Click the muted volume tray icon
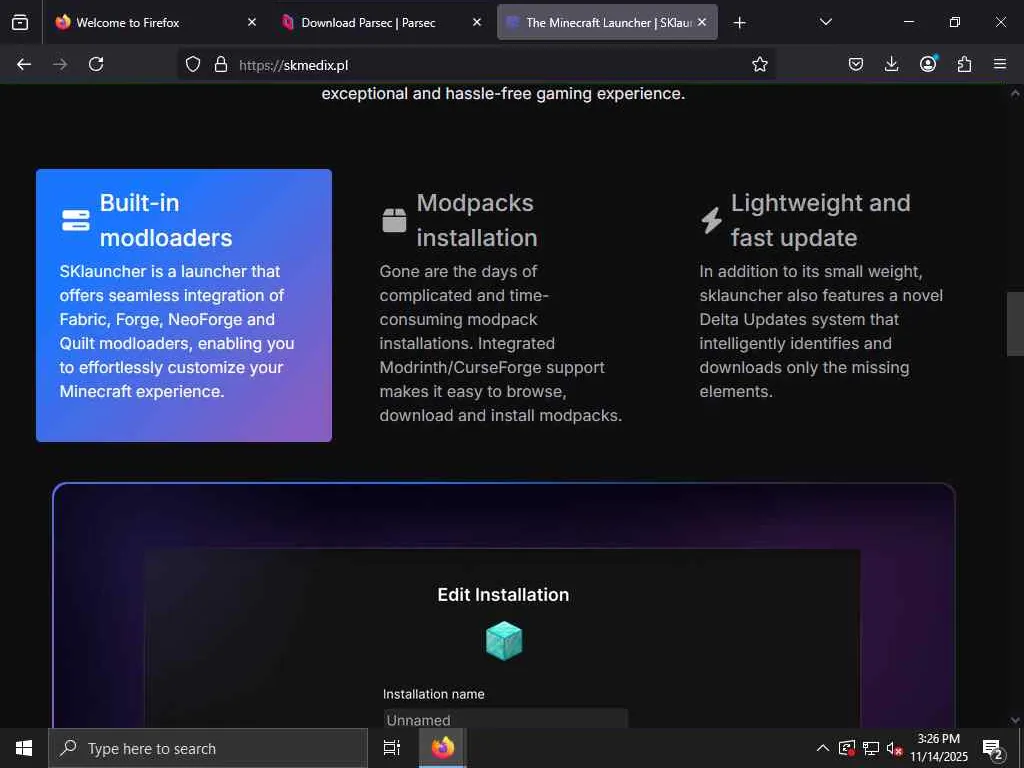This screenshot has width=1024, height=768. tap(894, 748)
